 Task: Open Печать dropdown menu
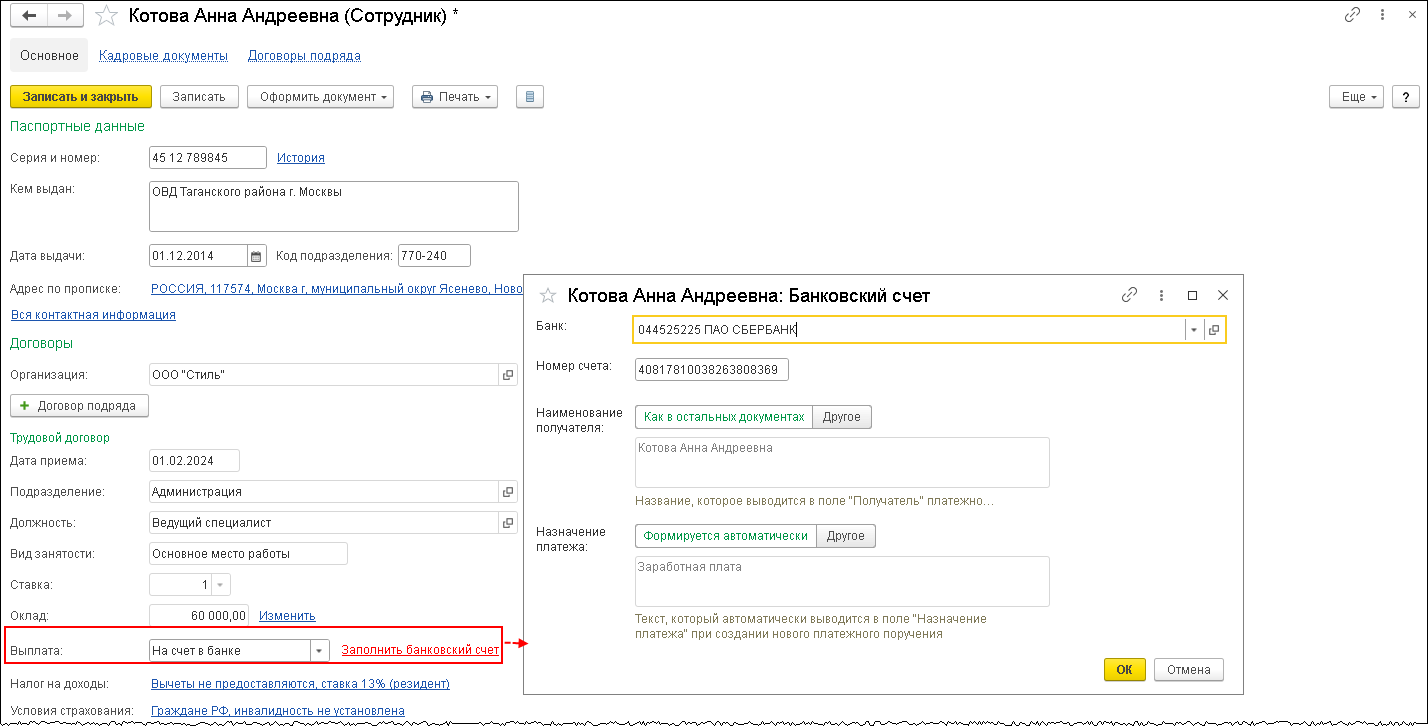[x=455, y=97]
